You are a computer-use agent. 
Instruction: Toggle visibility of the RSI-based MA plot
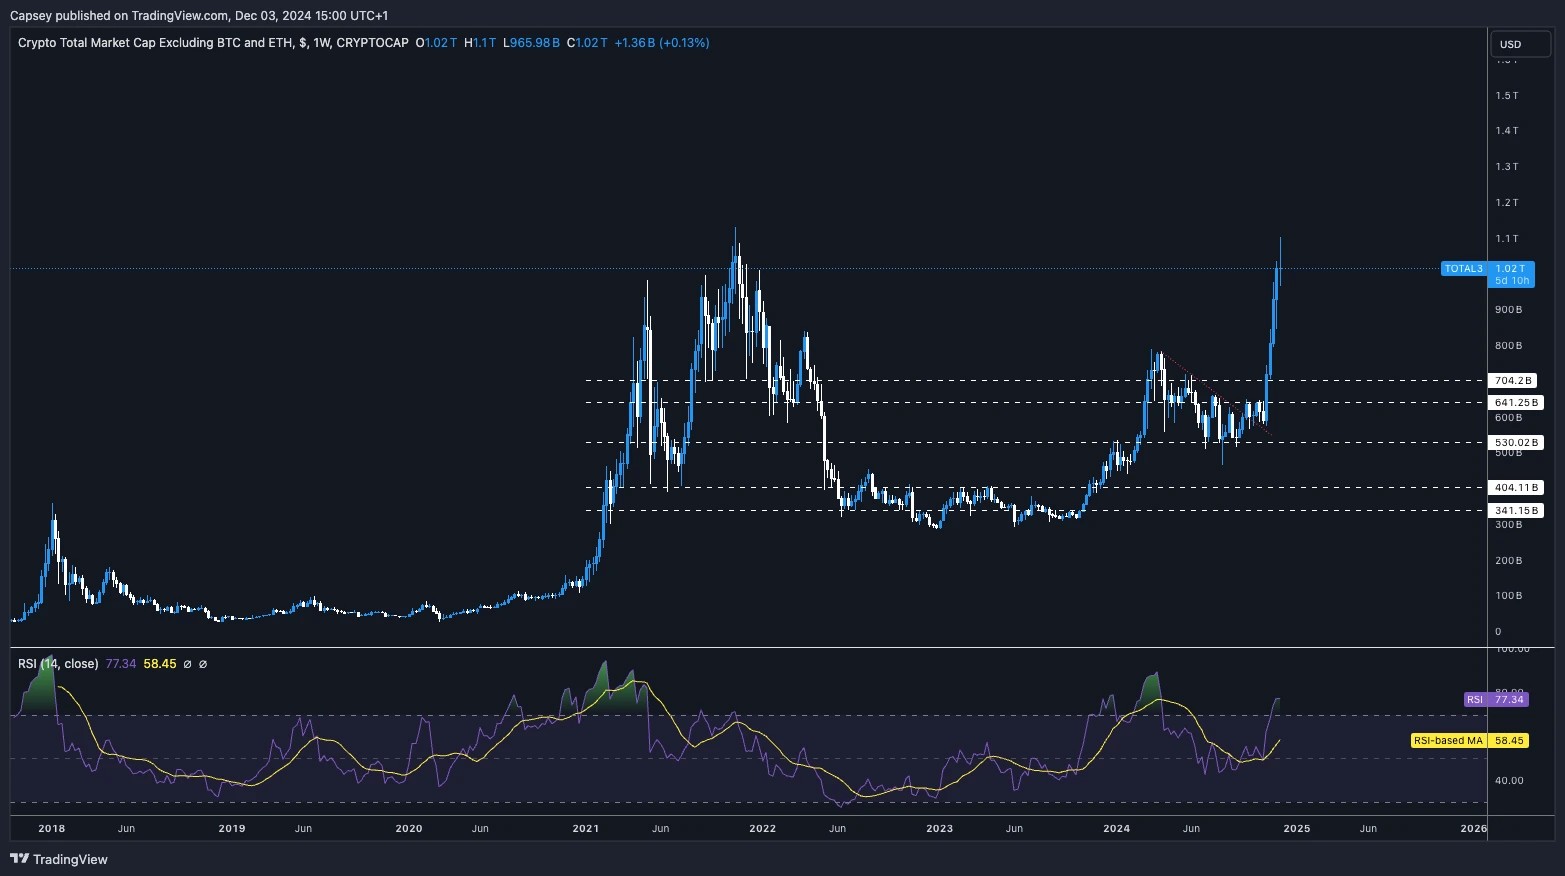(204, 663)
